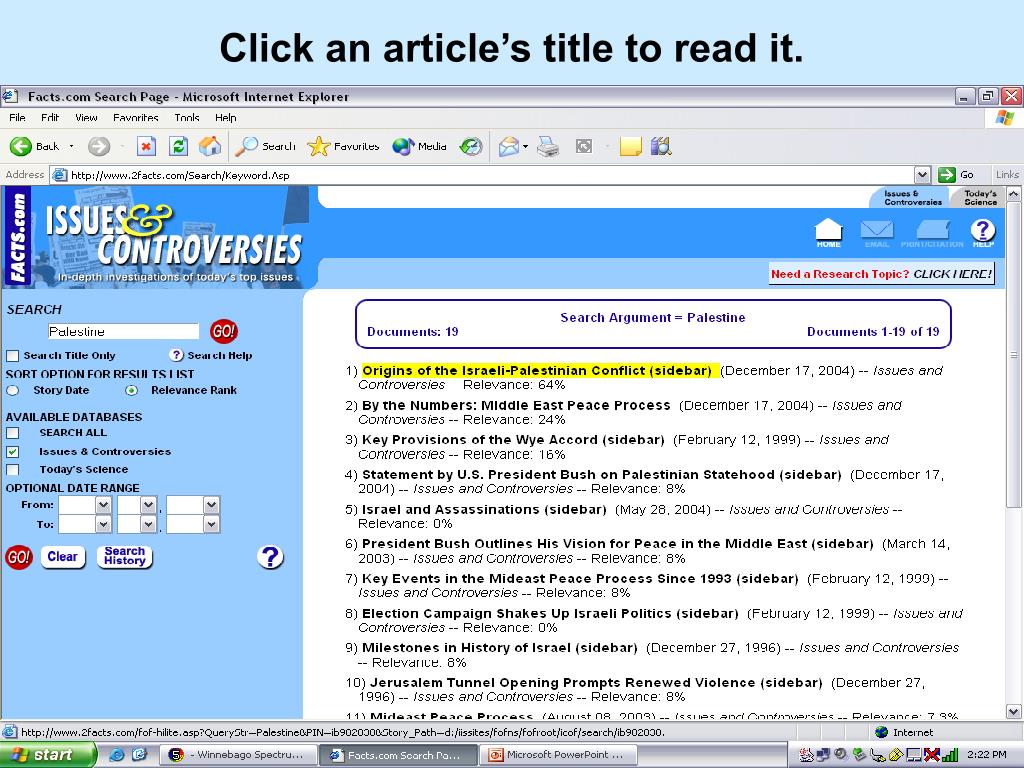This screenshot has width=1024, height=768.
Task: Toggle the Search Title Only checkbox
Action: [x=12, y=356]
